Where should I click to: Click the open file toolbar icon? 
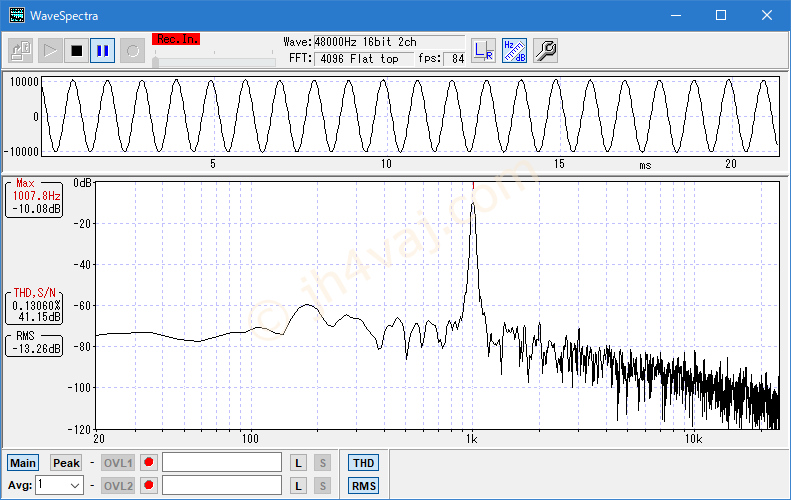click(21, 50)
